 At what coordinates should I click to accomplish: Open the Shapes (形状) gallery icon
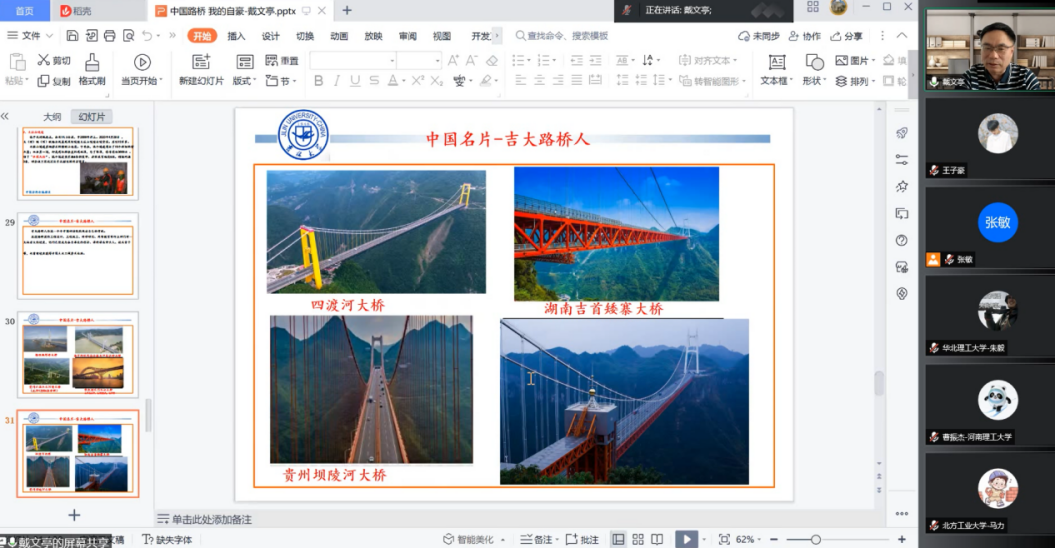point(815,62)
